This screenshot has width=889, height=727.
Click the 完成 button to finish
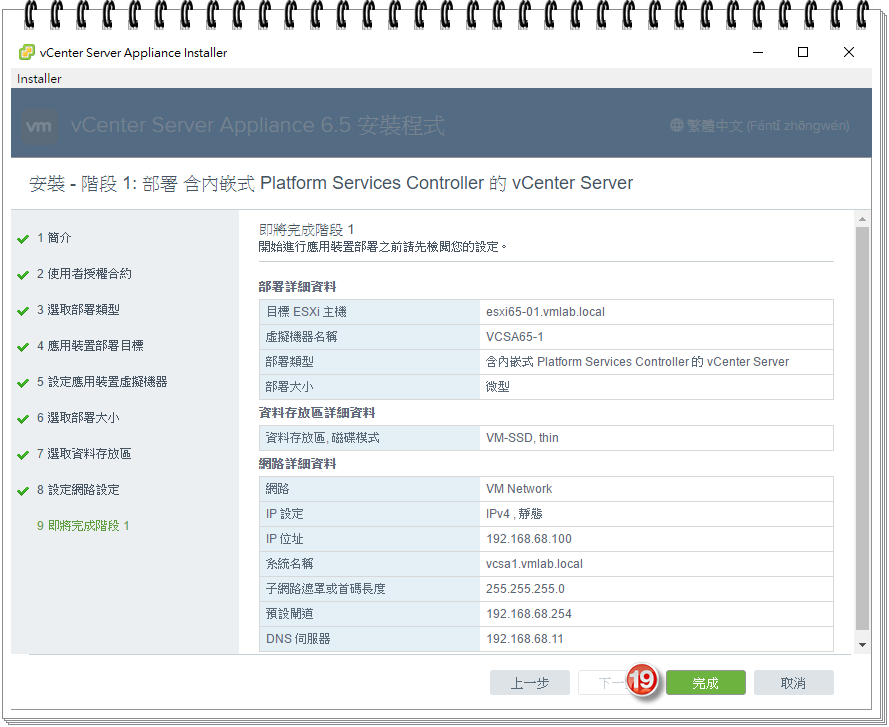[x=705, y=682]
